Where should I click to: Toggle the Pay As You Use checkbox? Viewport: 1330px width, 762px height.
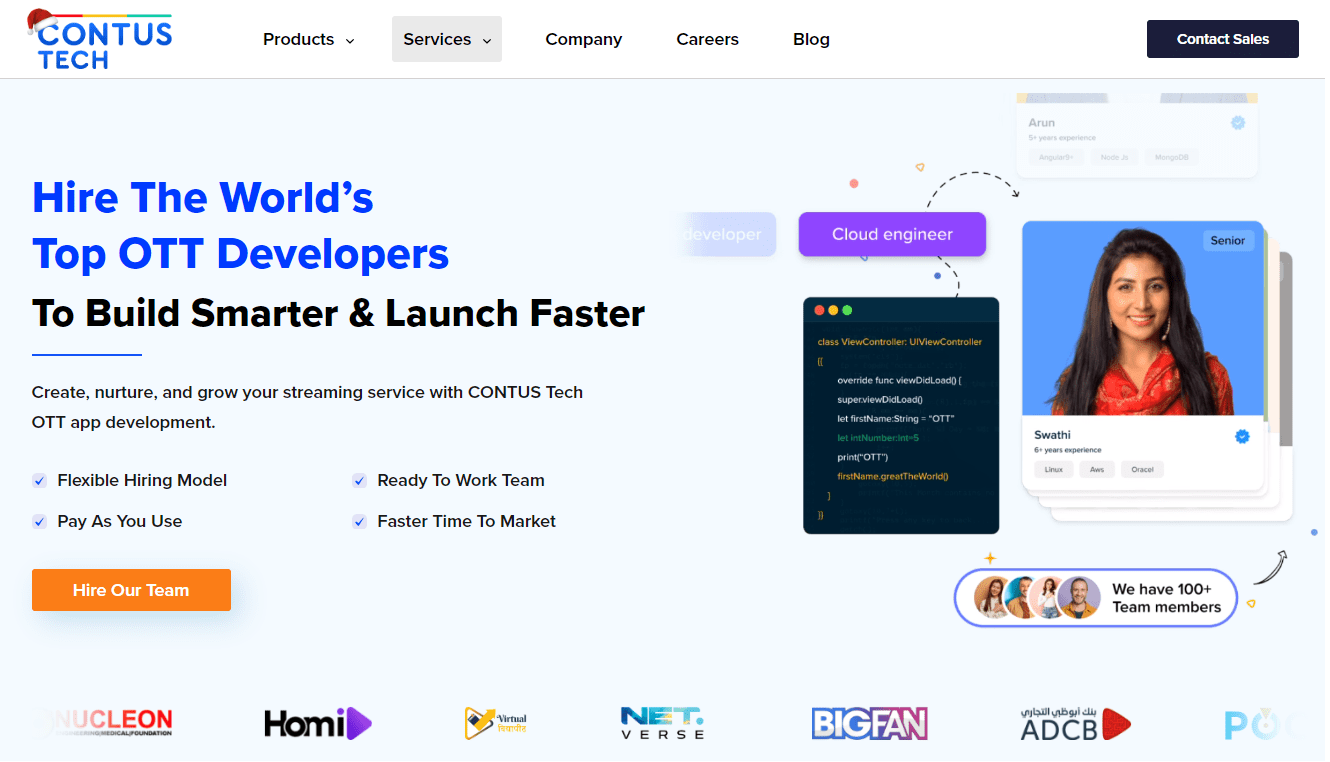click(39, 521)
